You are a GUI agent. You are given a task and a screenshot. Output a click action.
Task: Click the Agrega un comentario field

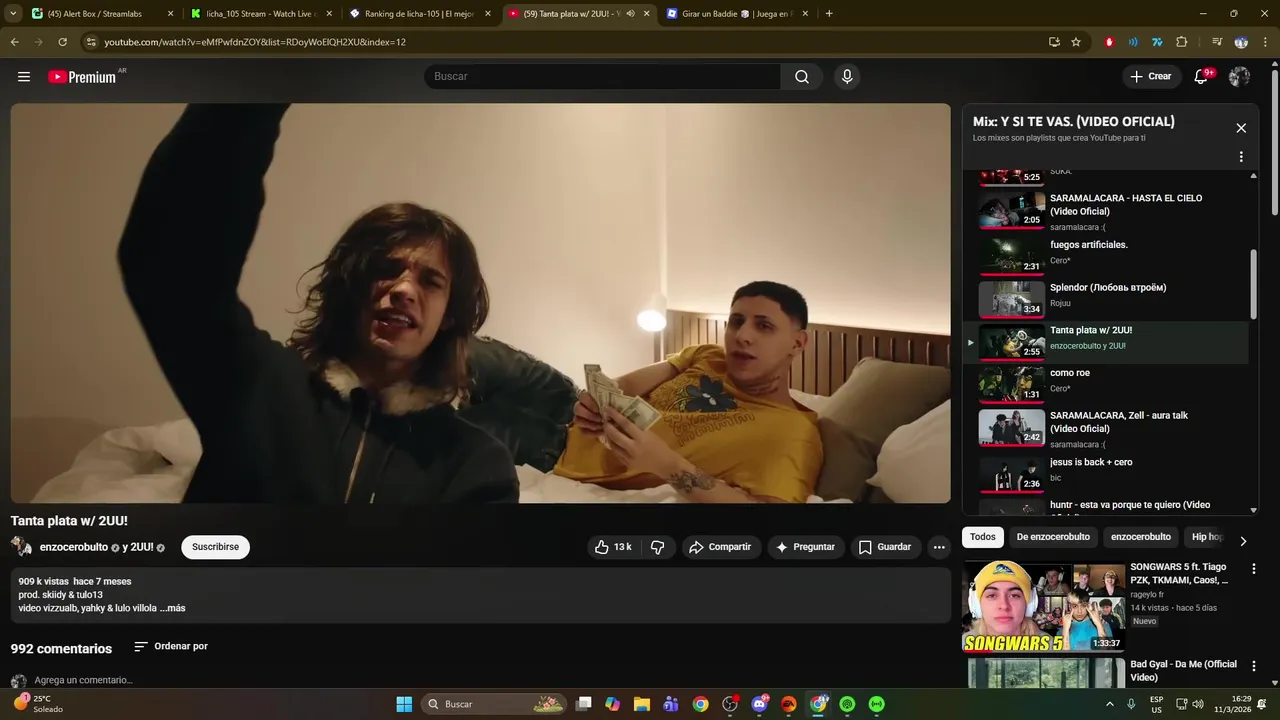coord(83,680)
